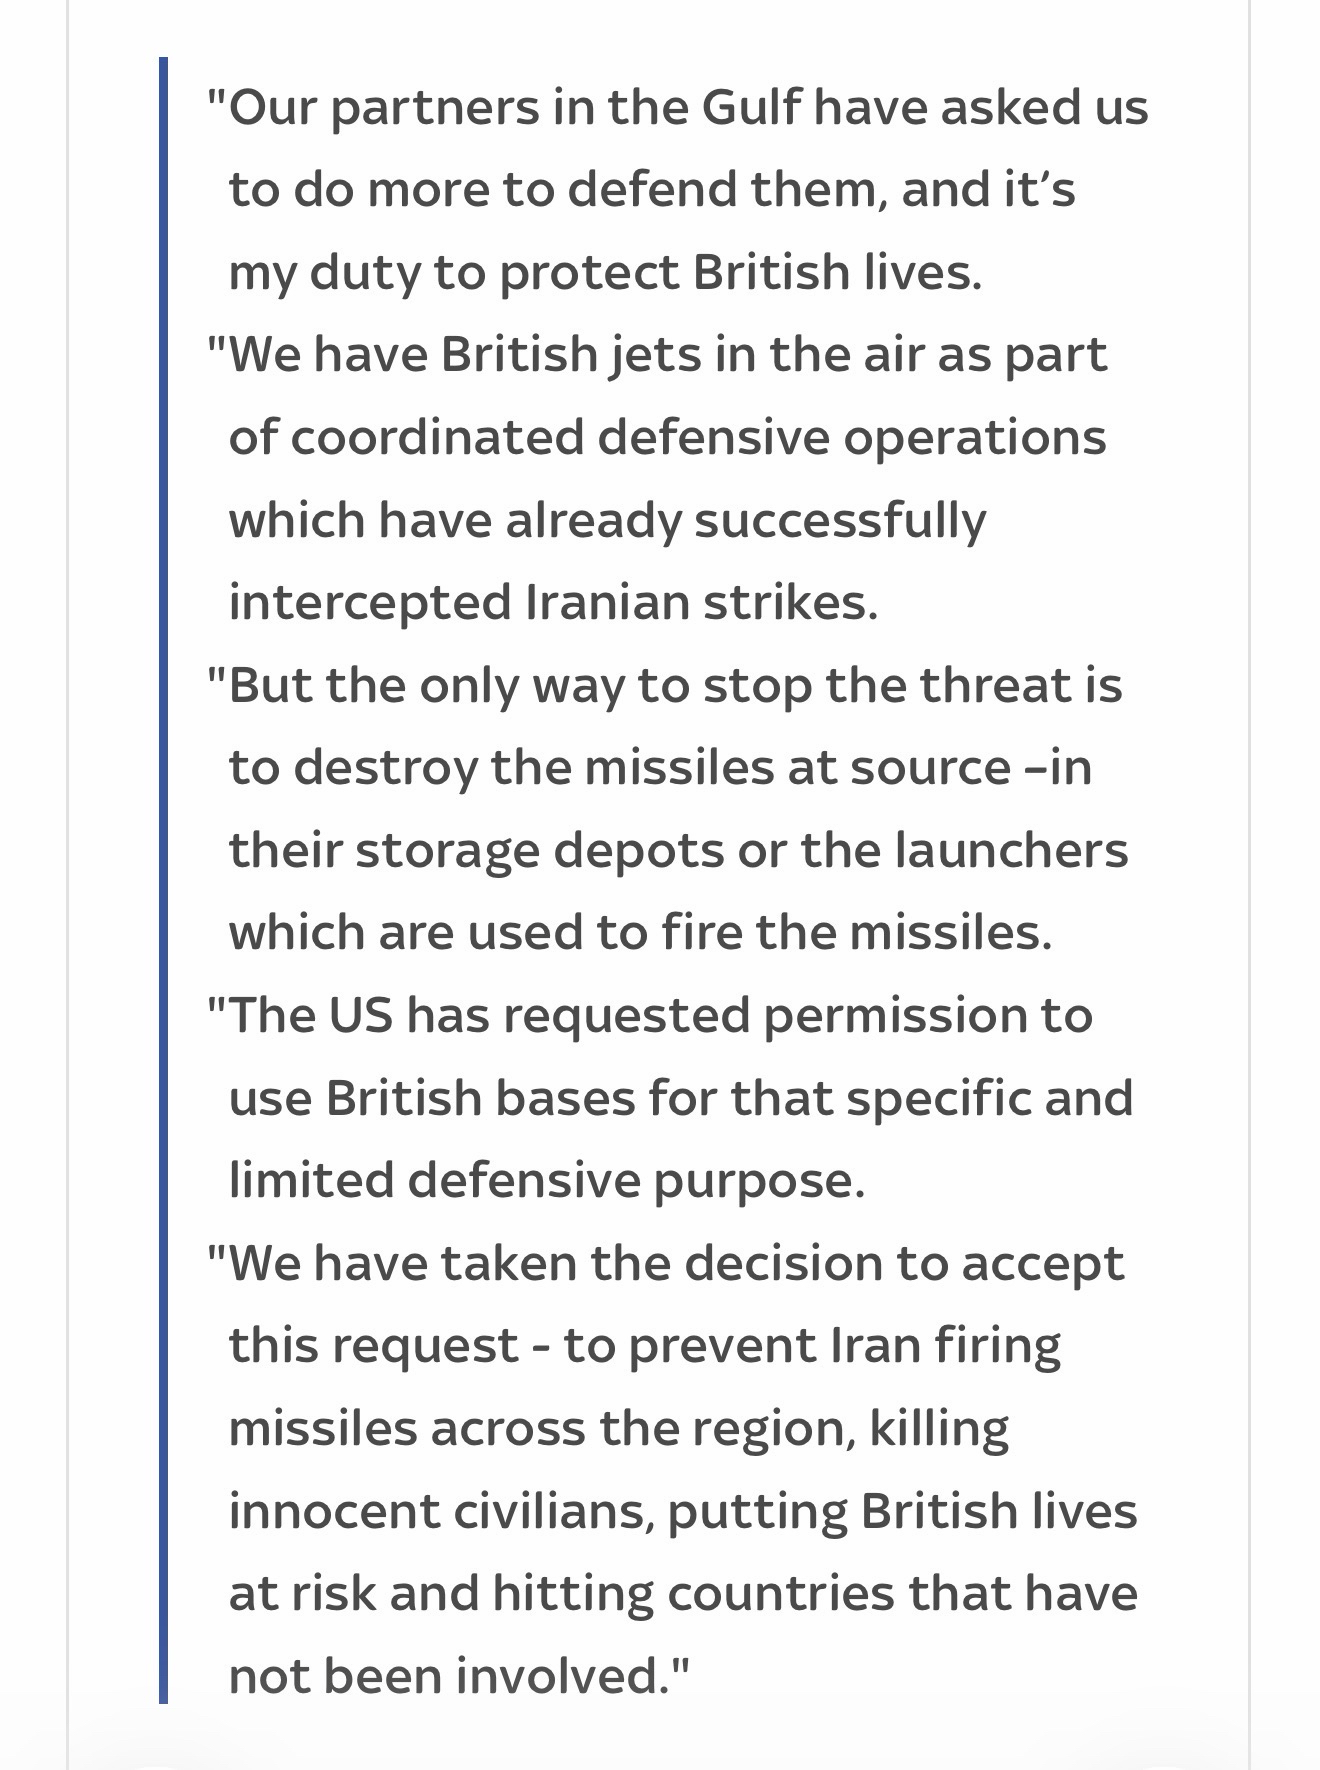The image size is (1320, 1770).
Task: Click the line "We have taken the decision to accept"
Action: tap(666, 1262)
